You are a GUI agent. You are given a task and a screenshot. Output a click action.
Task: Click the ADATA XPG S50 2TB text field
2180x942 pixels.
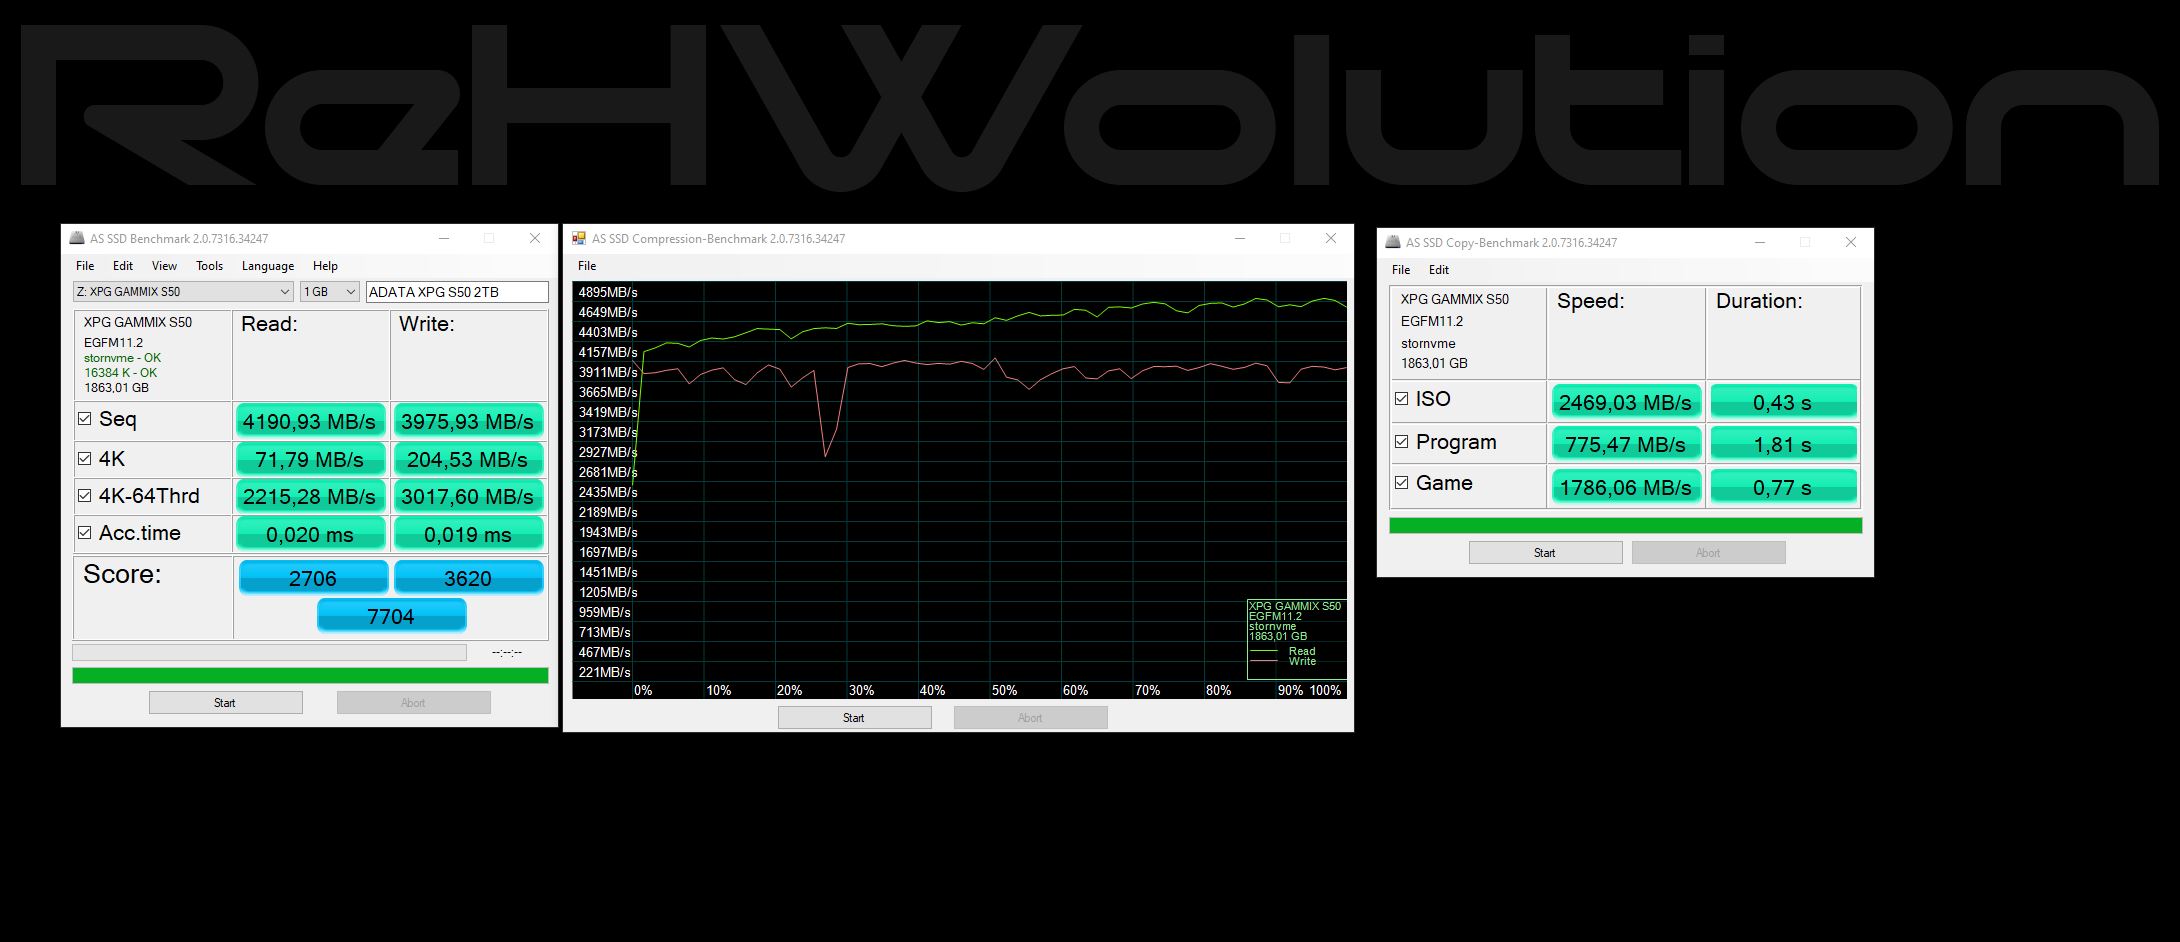[x=457, y=292]
